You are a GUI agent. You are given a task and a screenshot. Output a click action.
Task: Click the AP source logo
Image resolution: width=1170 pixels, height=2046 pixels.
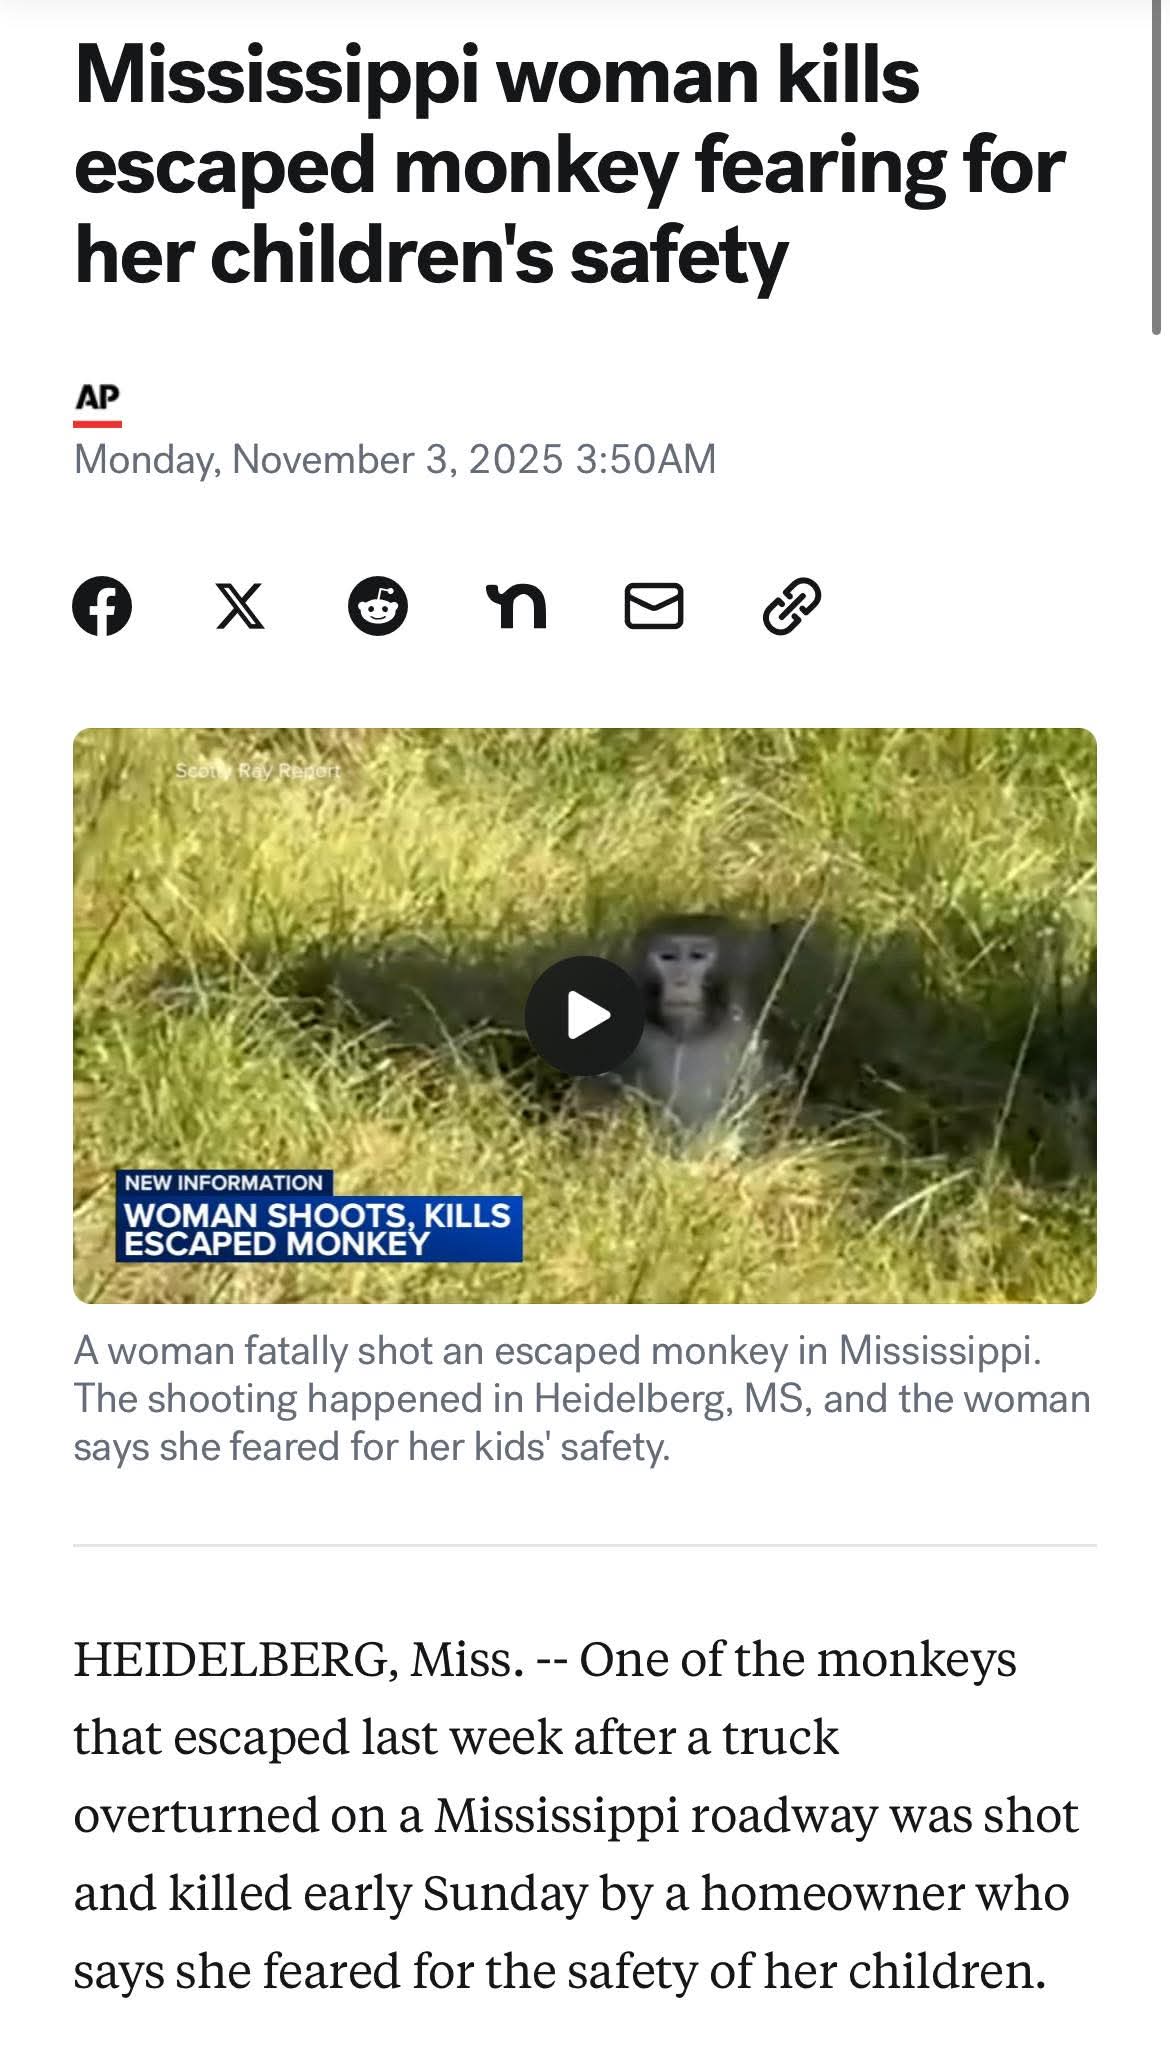[x=97, y=400]
